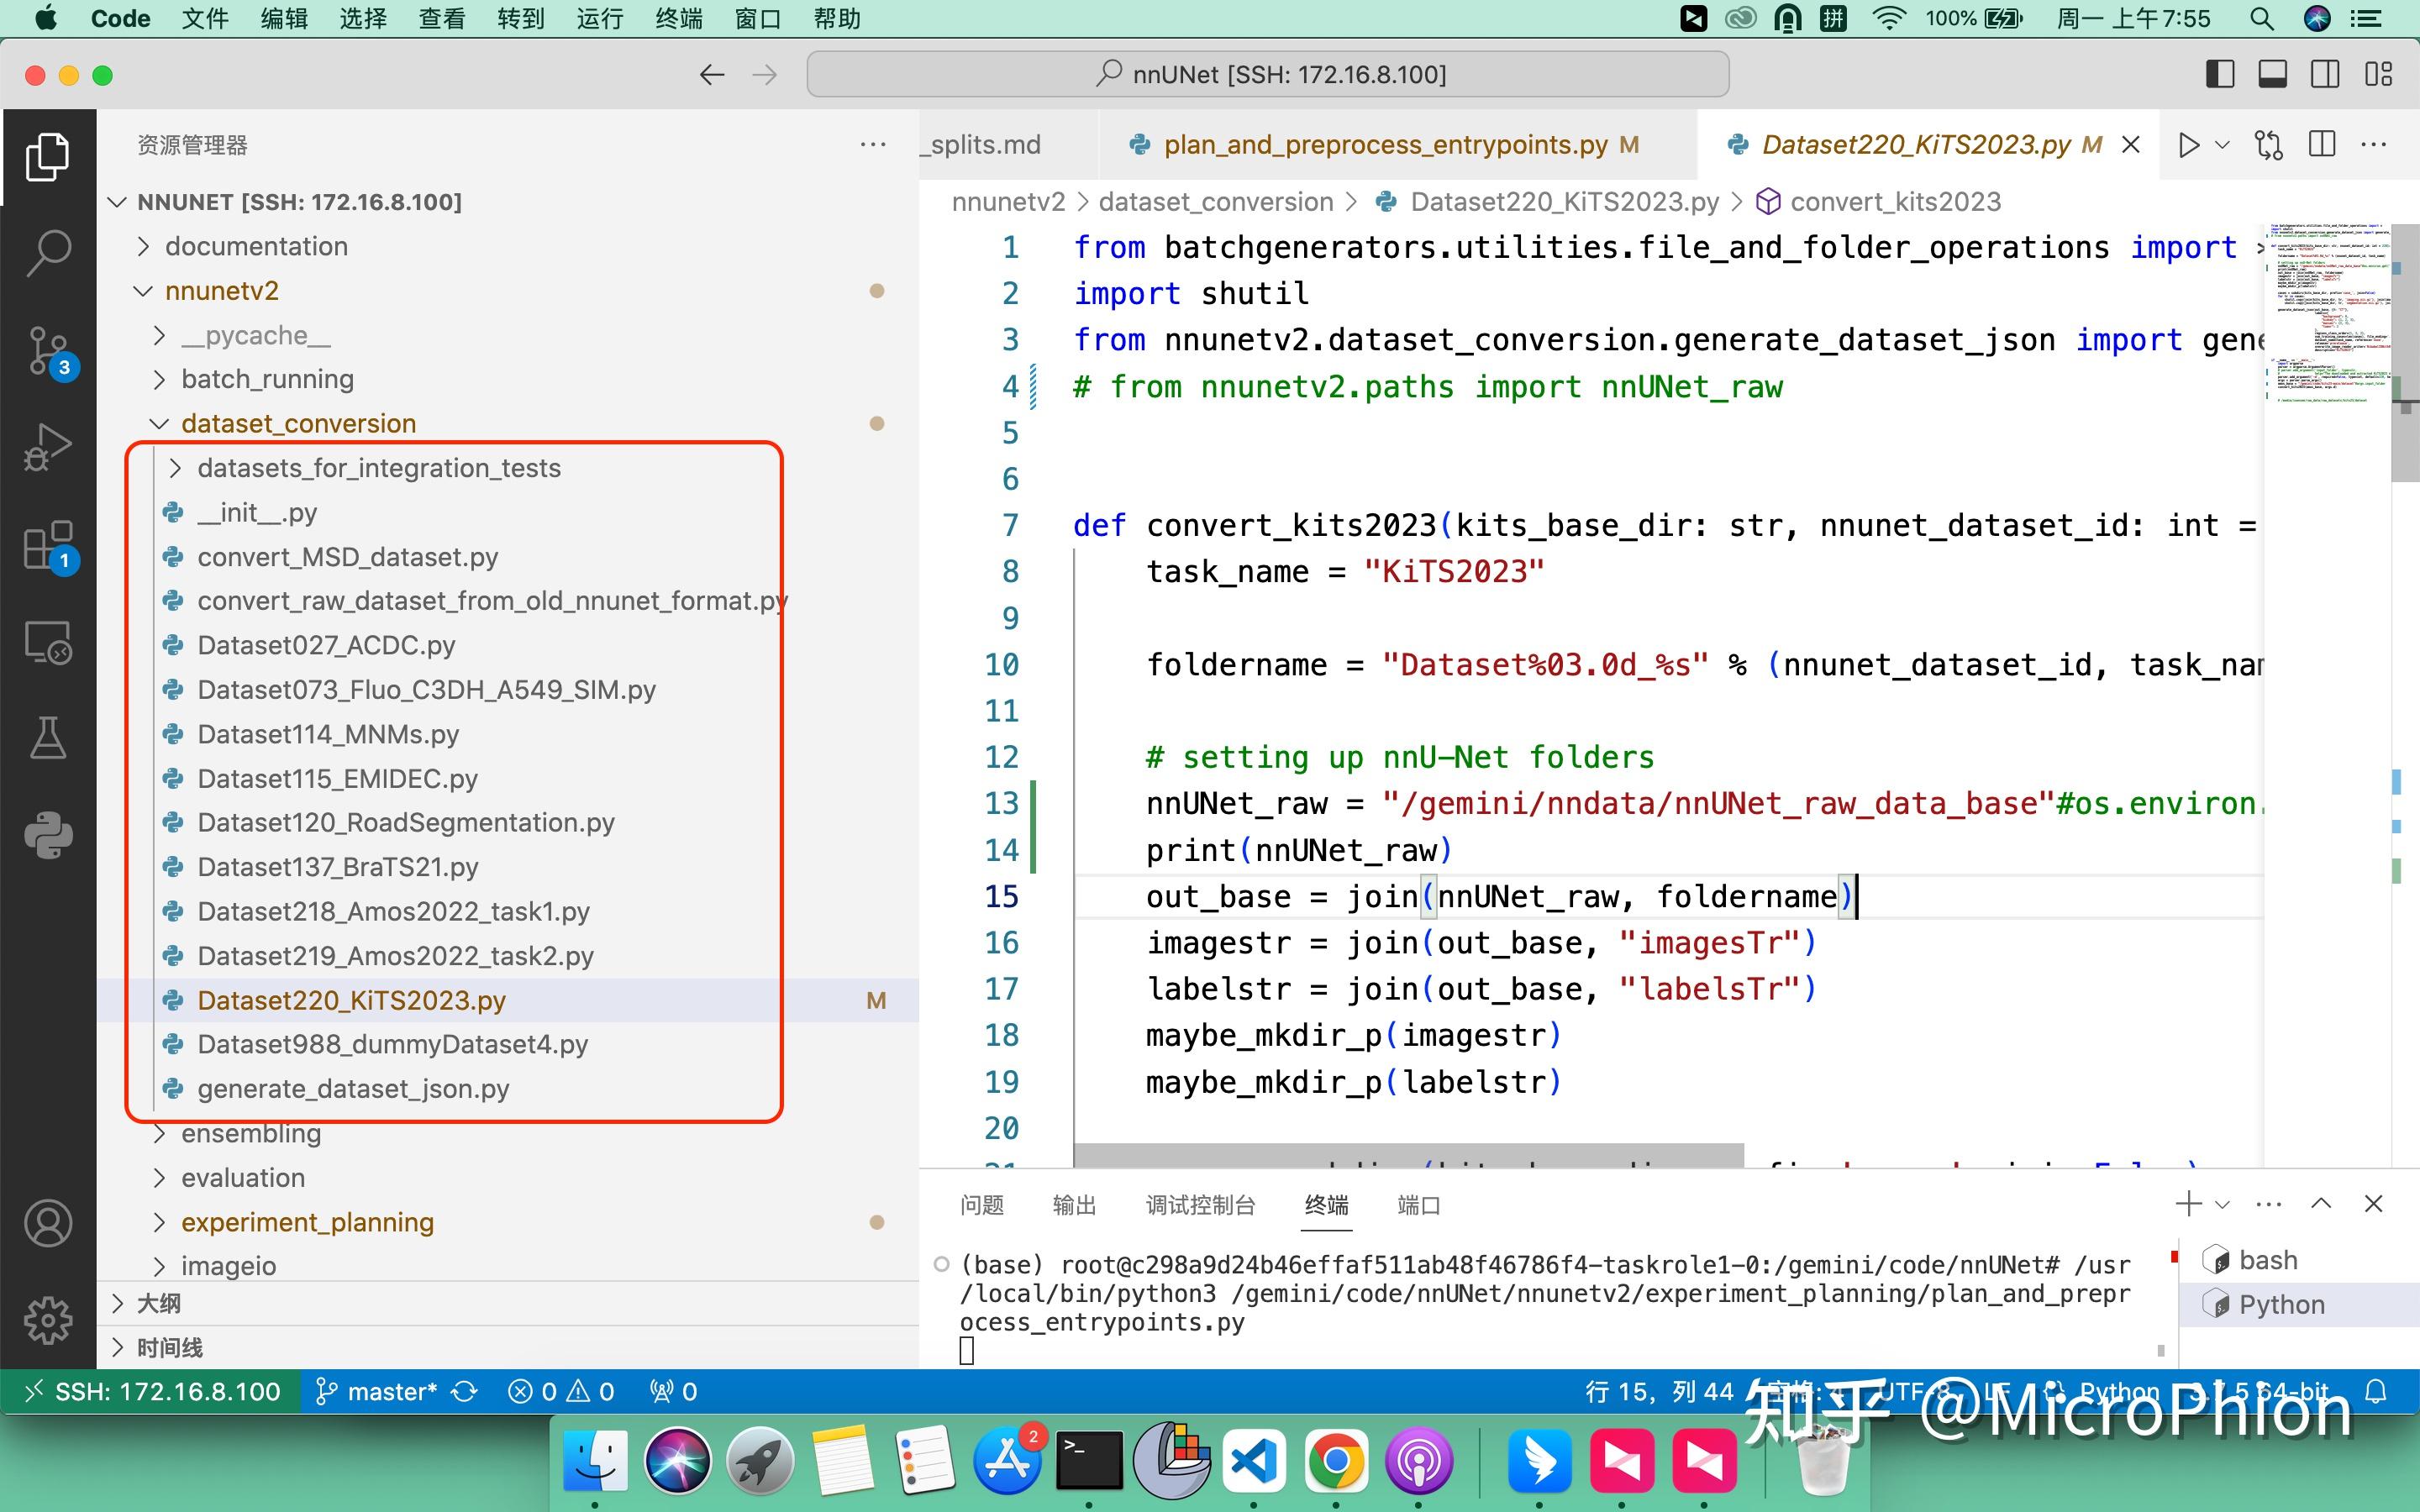Viewport: 2420px width, 1512px height.
Task: Open the 终端 menu in menu bar
Action: coord(679,18)
